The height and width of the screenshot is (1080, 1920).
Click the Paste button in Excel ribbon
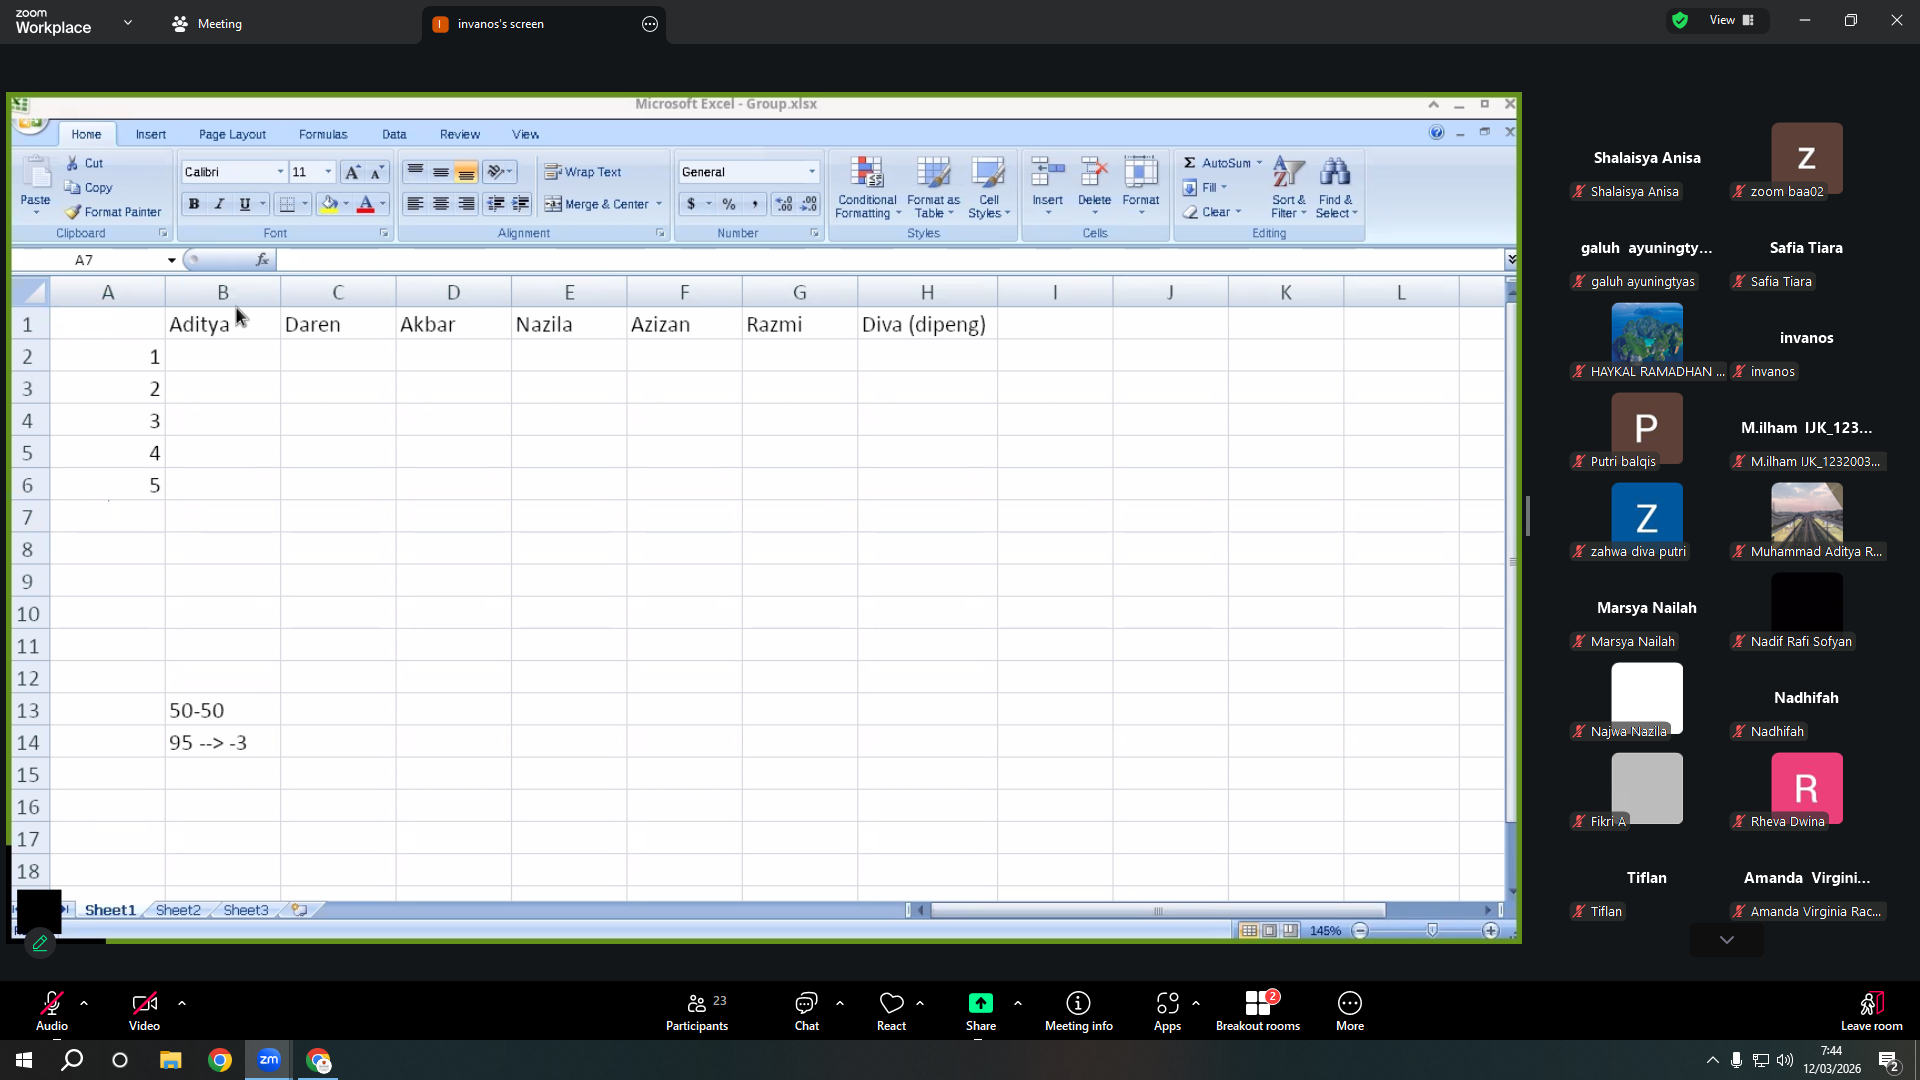(36, 186)
